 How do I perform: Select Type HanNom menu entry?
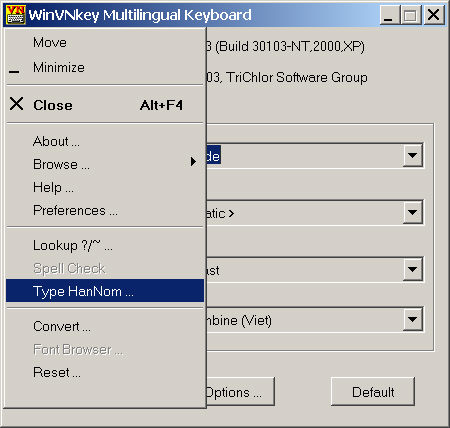coord(105,291)
